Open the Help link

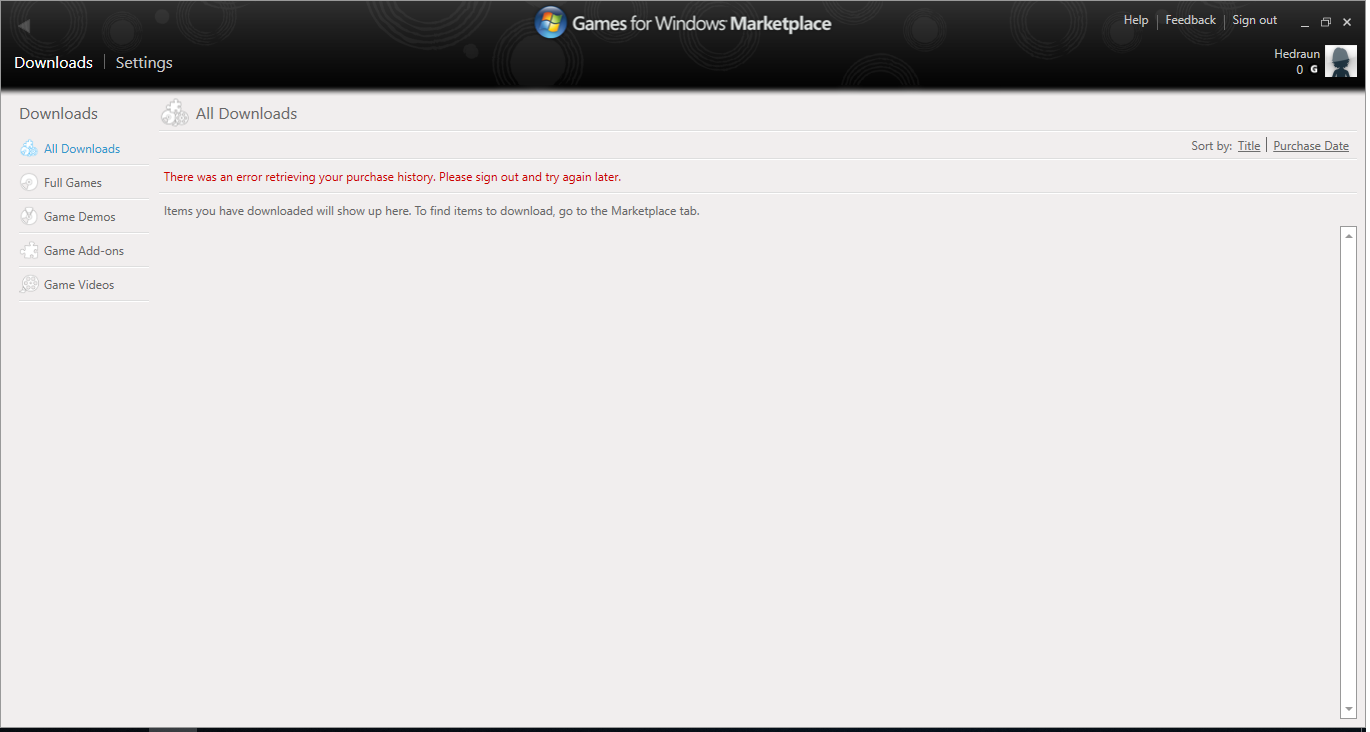point(1136,20)
